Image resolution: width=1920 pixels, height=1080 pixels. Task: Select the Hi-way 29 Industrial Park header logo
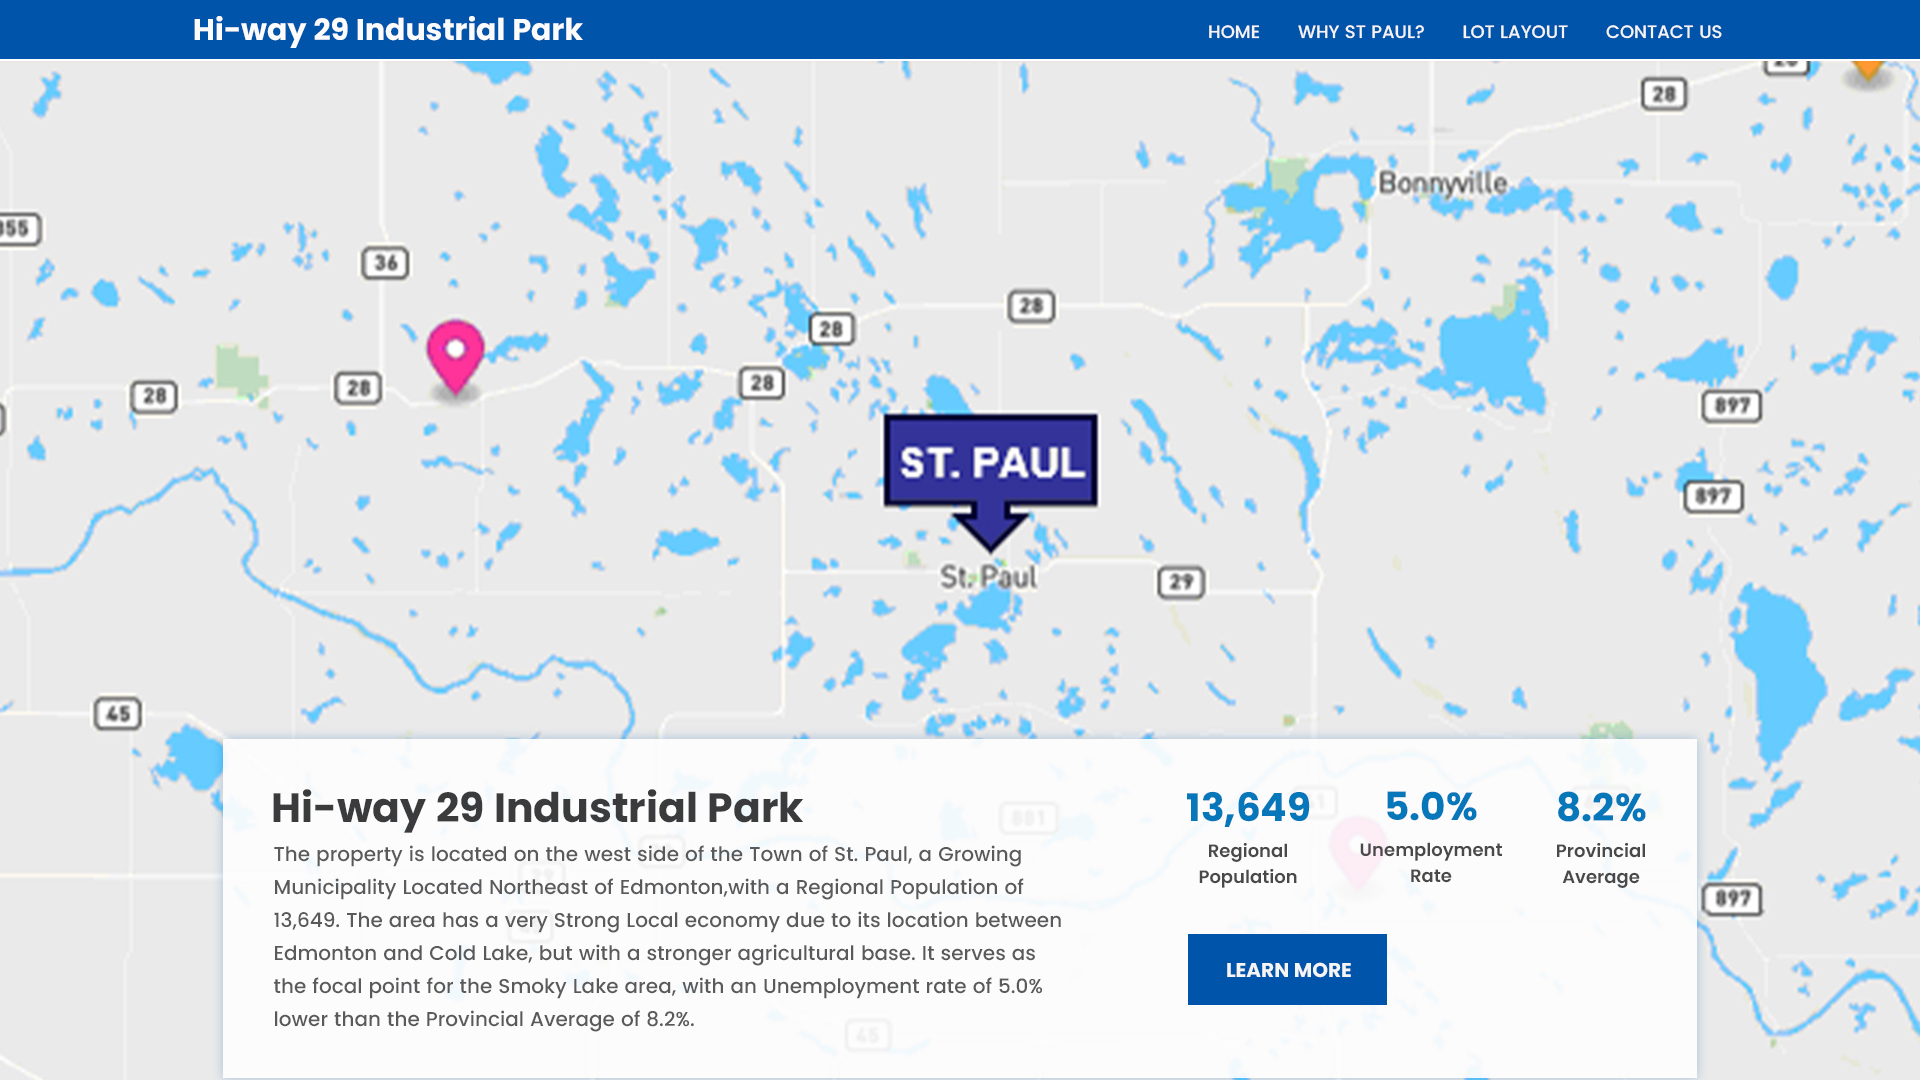coord(387,30)
